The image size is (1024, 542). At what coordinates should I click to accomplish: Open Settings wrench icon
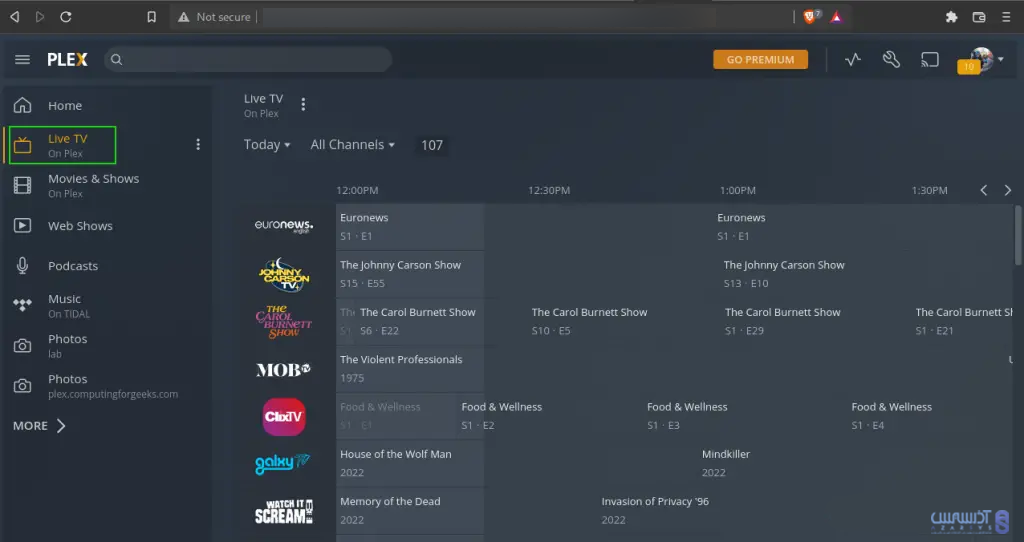891,59
